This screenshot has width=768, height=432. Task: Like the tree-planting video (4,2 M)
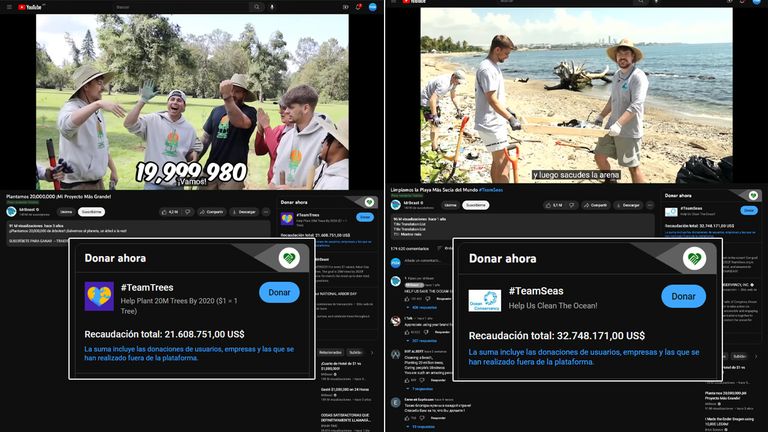tap(170, 212)
